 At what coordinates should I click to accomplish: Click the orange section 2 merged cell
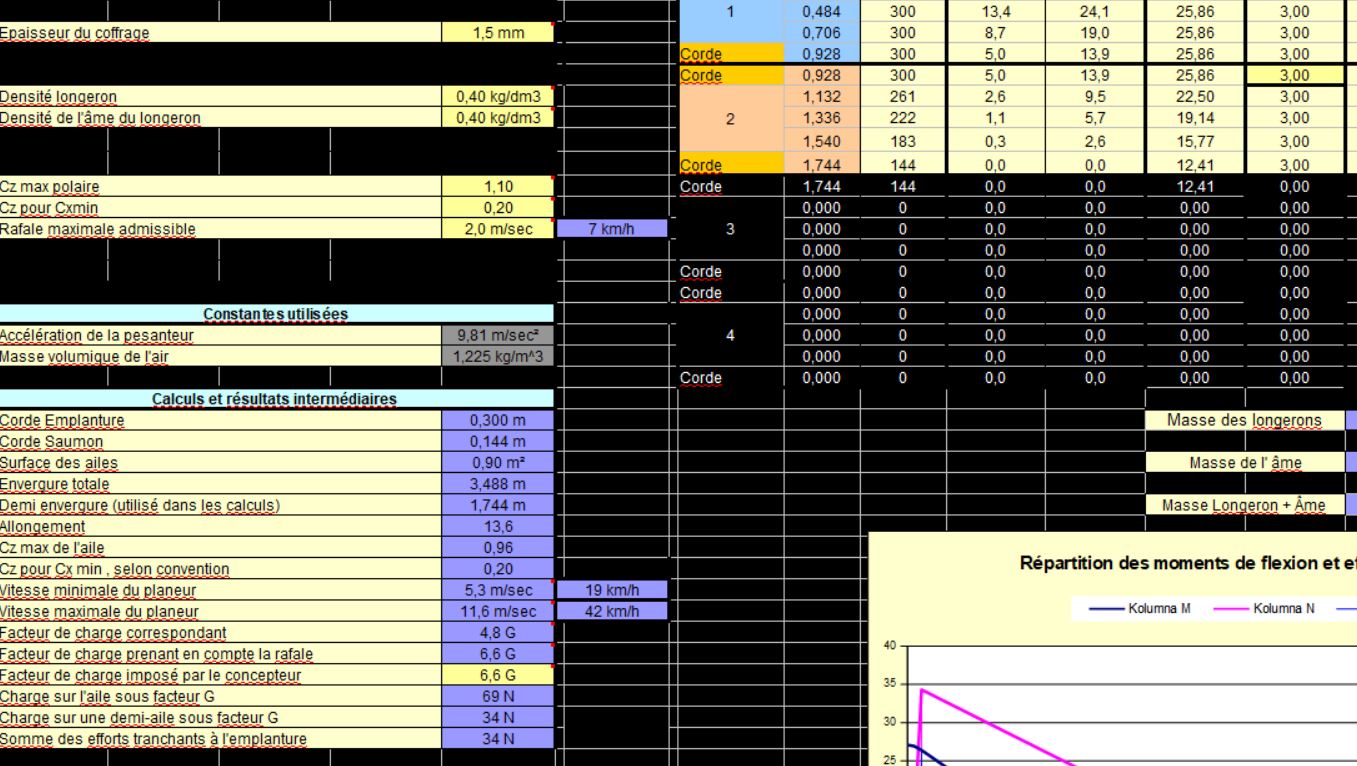[729, 119]
